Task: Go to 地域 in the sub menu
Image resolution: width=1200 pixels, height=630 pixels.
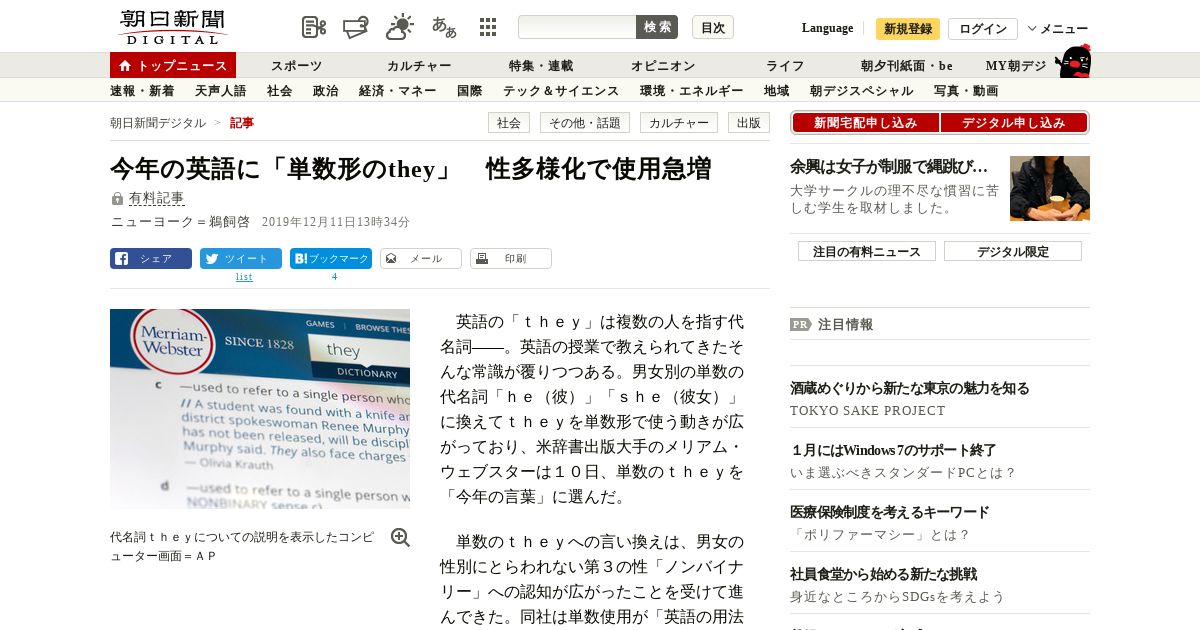Action: tap(777, 91)
